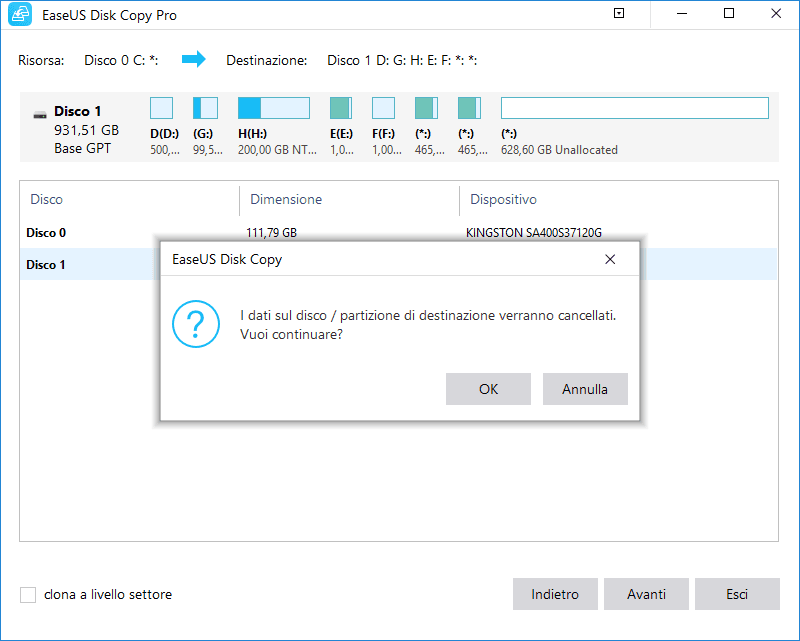Select the 628,60 GB Unallocated space bar
800x641 pixels.
(635, 108)
